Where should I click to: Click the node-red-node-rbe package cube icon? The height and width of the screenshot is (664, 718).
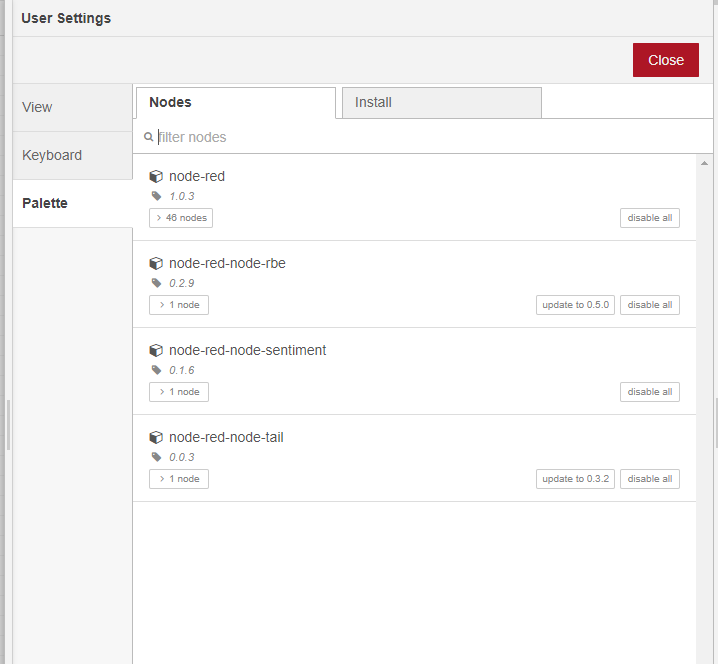tap(156, 264)
